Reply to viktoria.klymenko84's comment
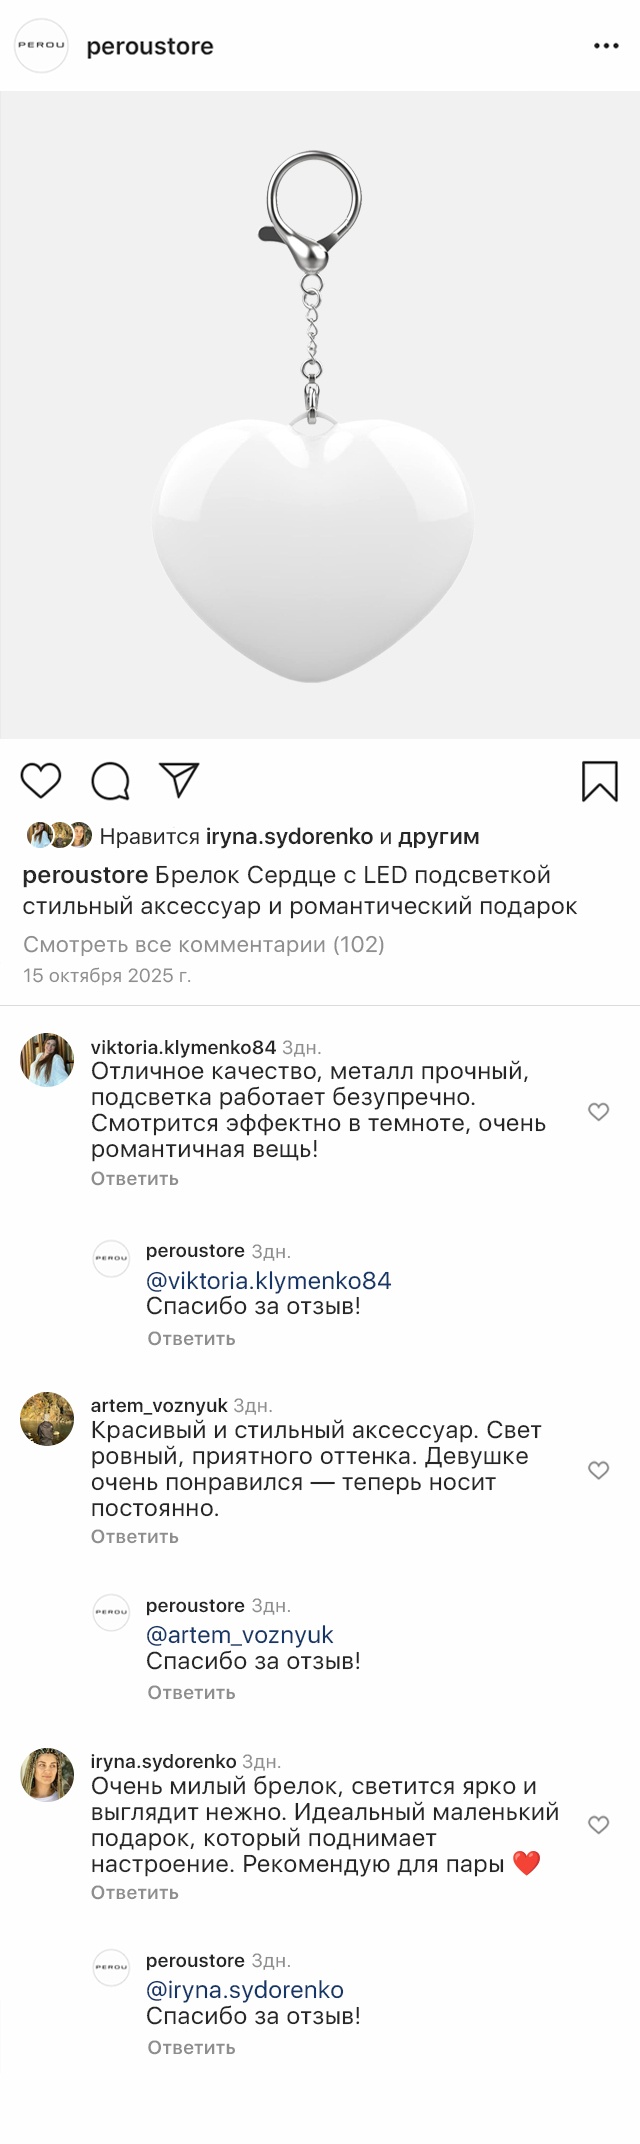The image size is (640, 2144). click(x=135, y=1178)
